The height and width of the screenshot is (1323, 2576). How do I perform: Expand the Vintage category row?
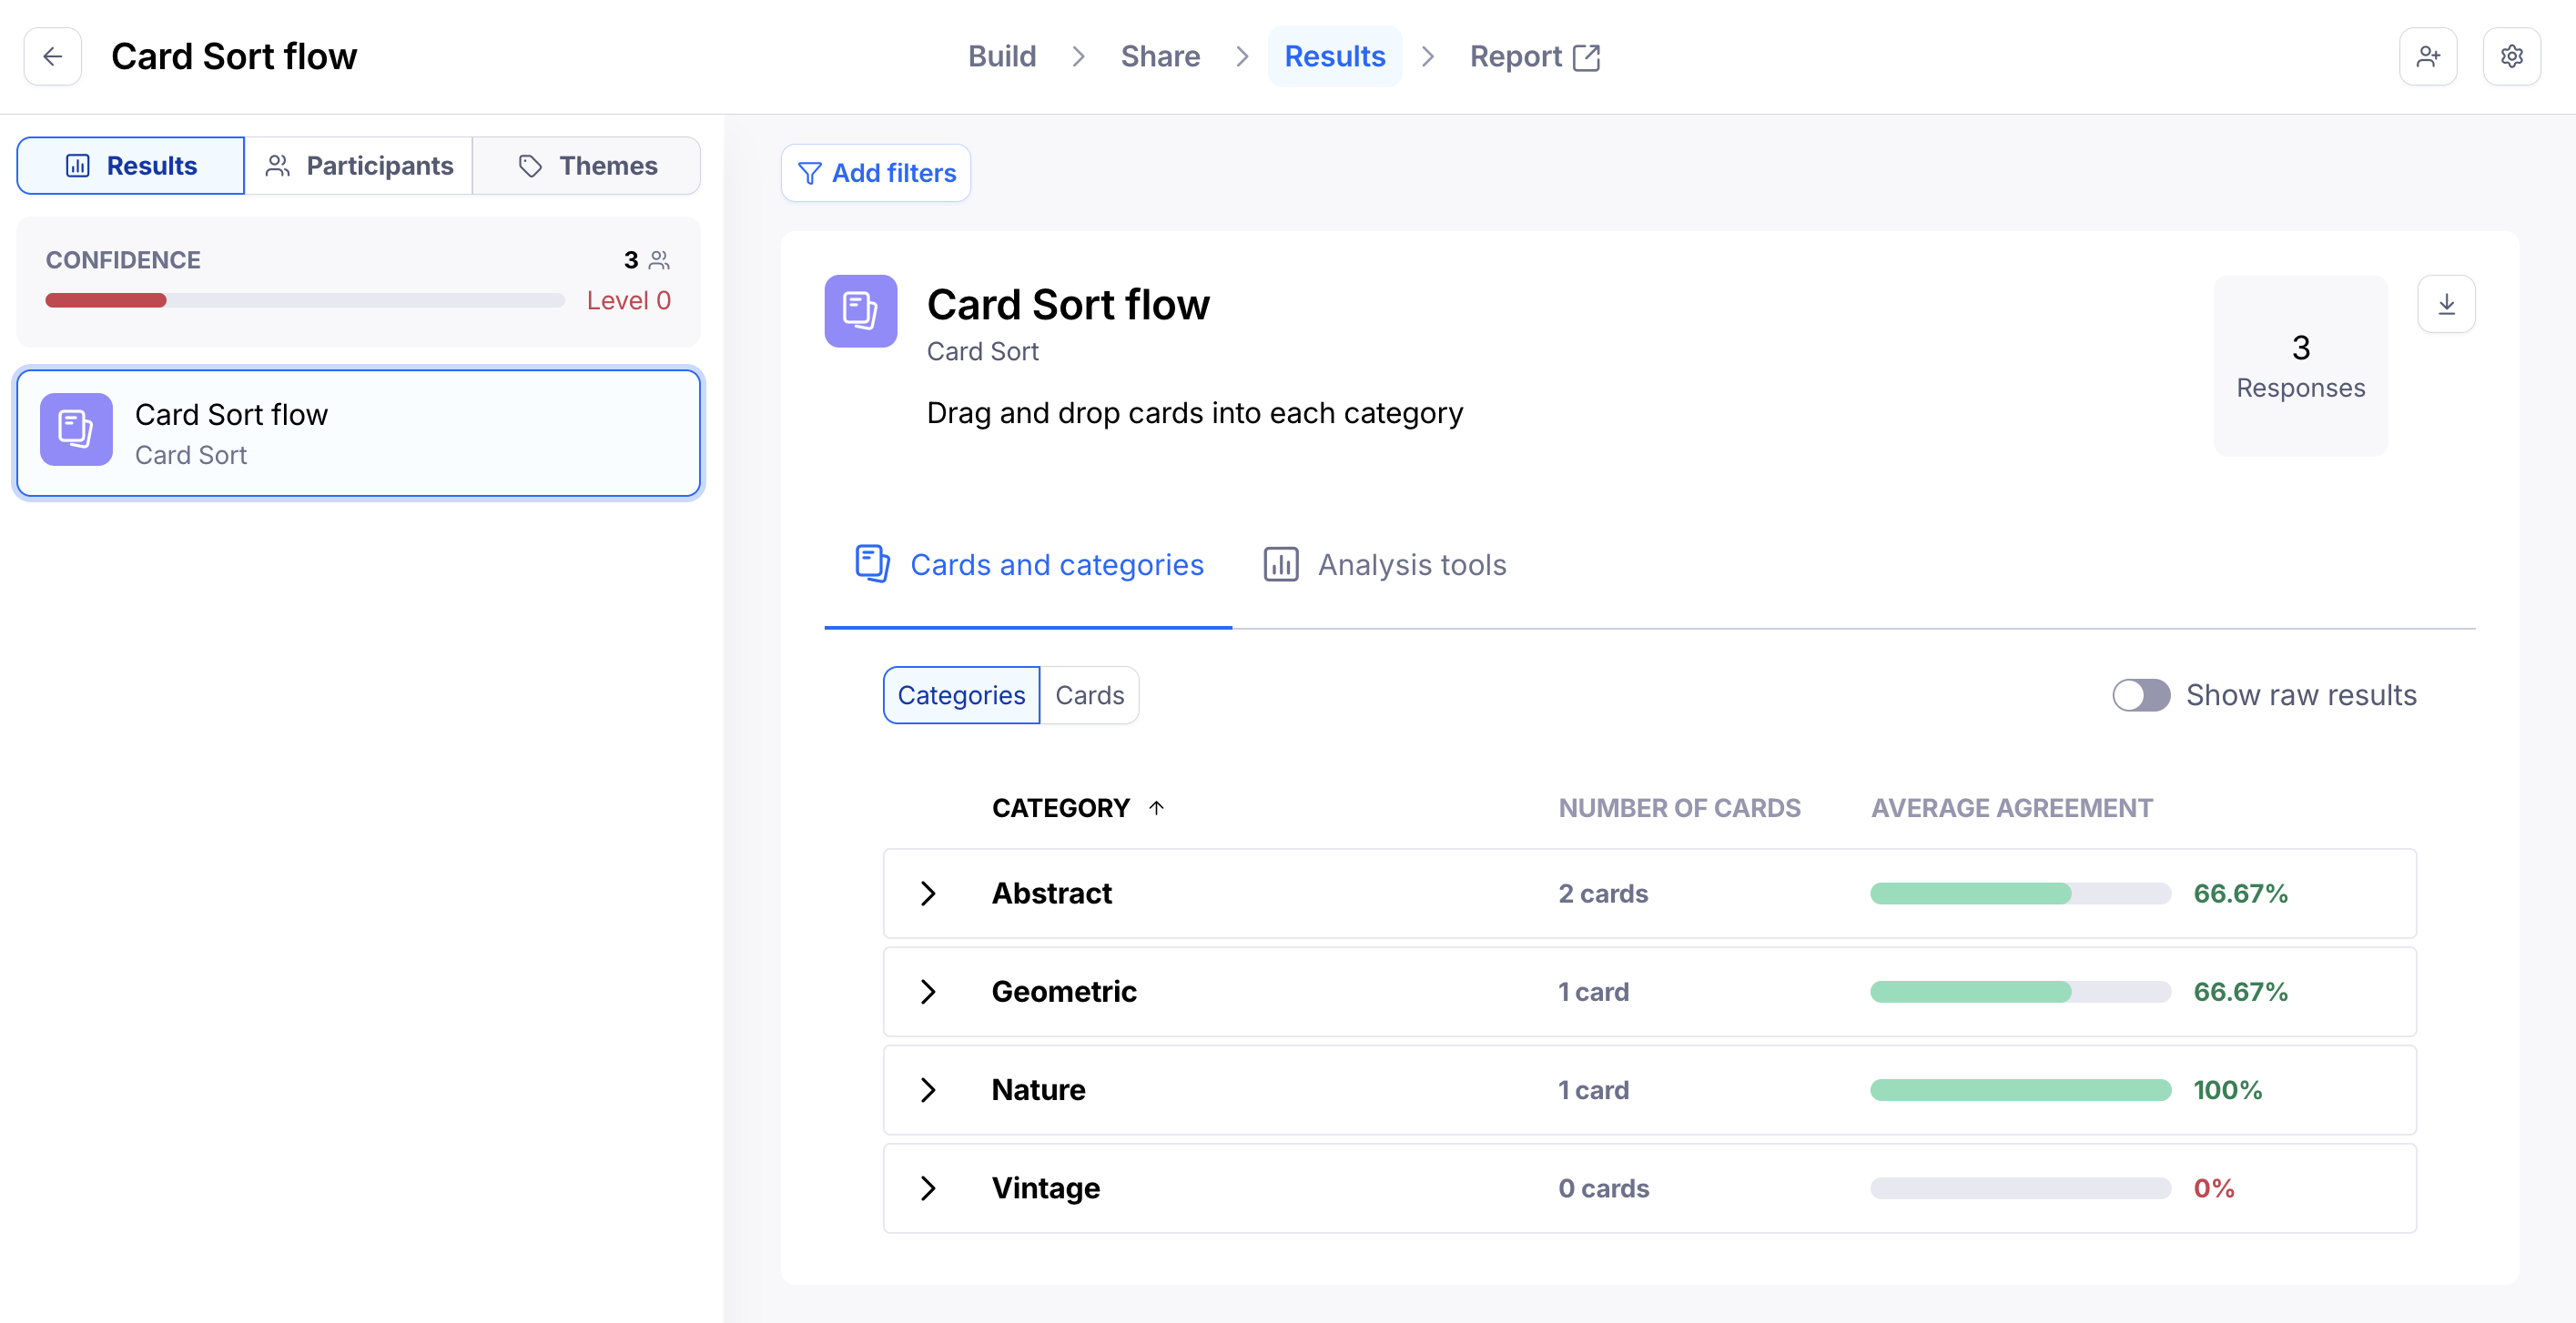click(928, 1188)
